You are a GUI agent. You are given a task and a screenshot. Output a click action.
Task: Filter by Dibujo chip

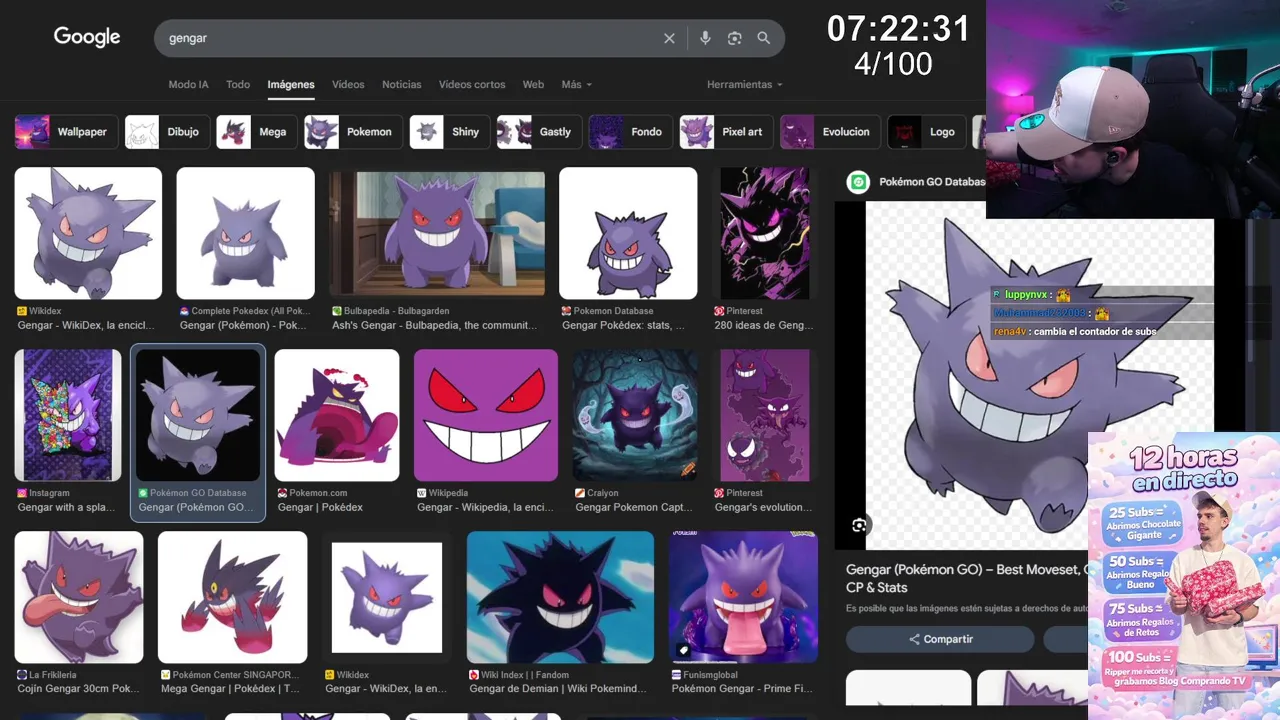pos(167,132)
